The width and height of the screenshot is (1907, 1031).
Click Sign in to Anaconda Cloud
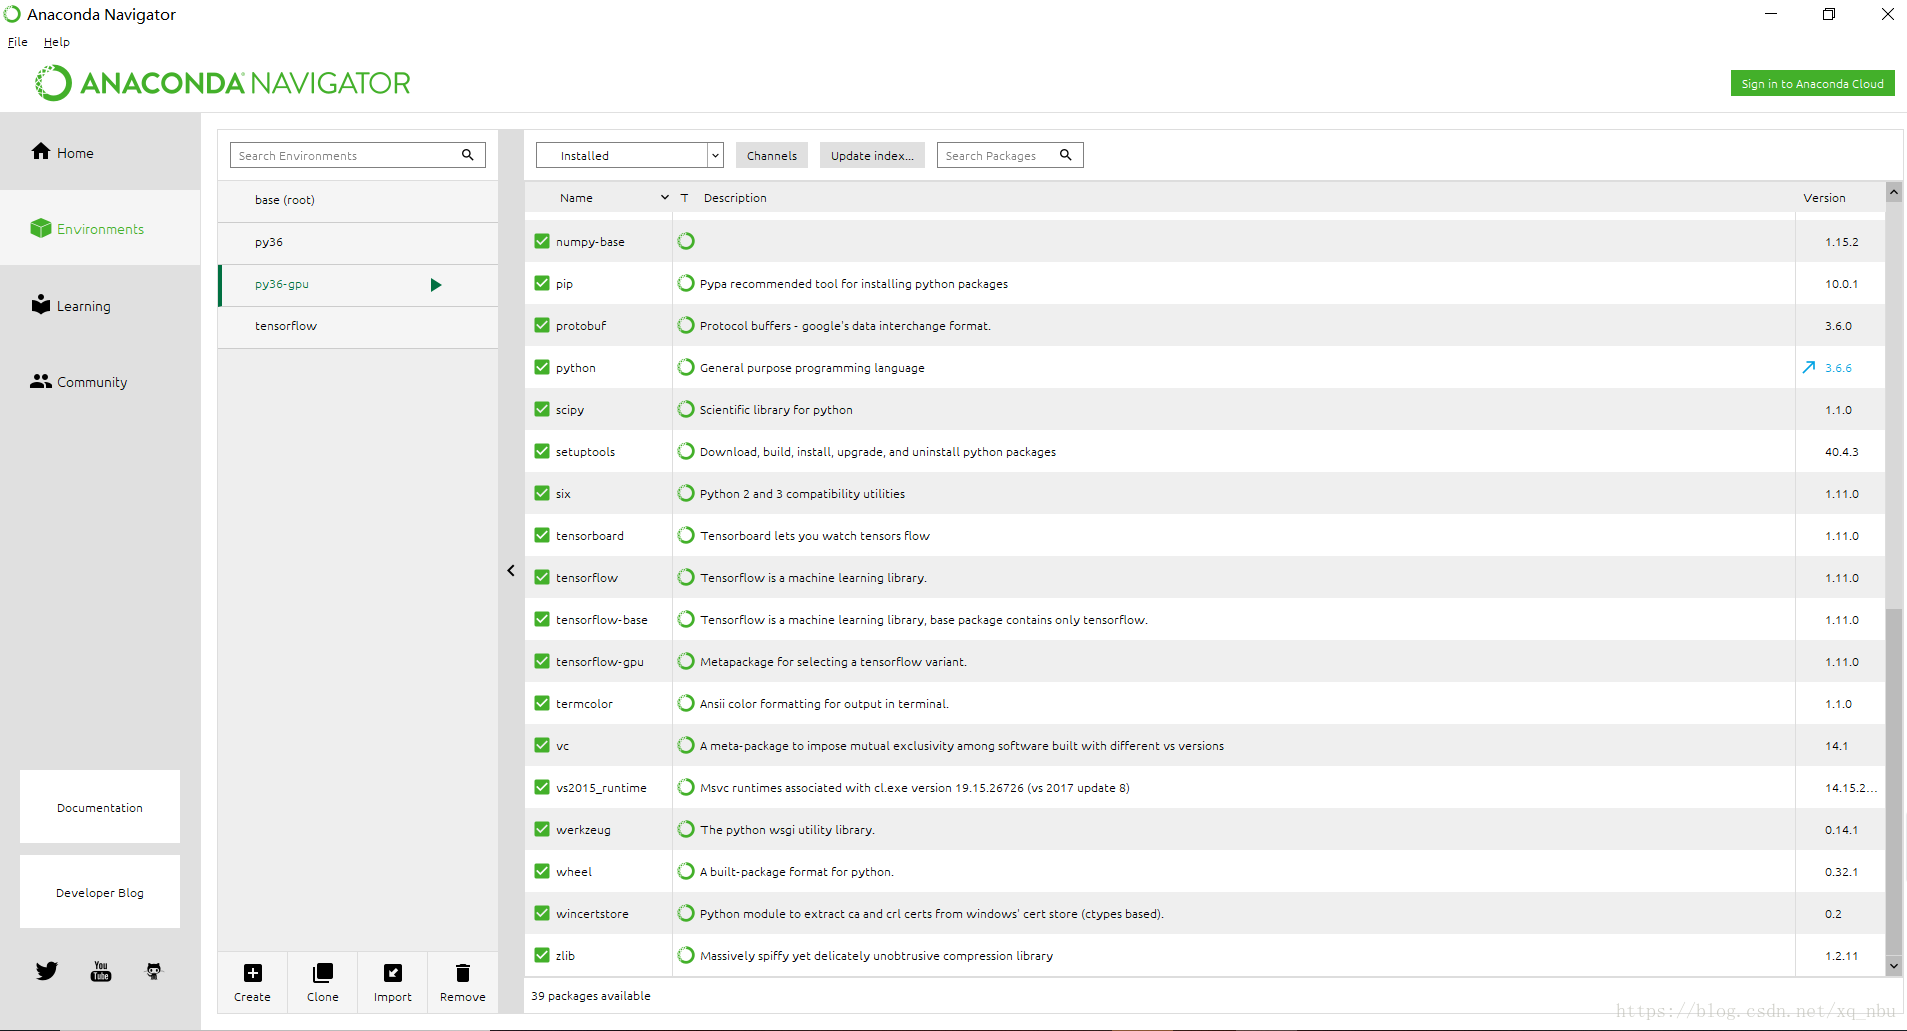tap(1812, 83)
